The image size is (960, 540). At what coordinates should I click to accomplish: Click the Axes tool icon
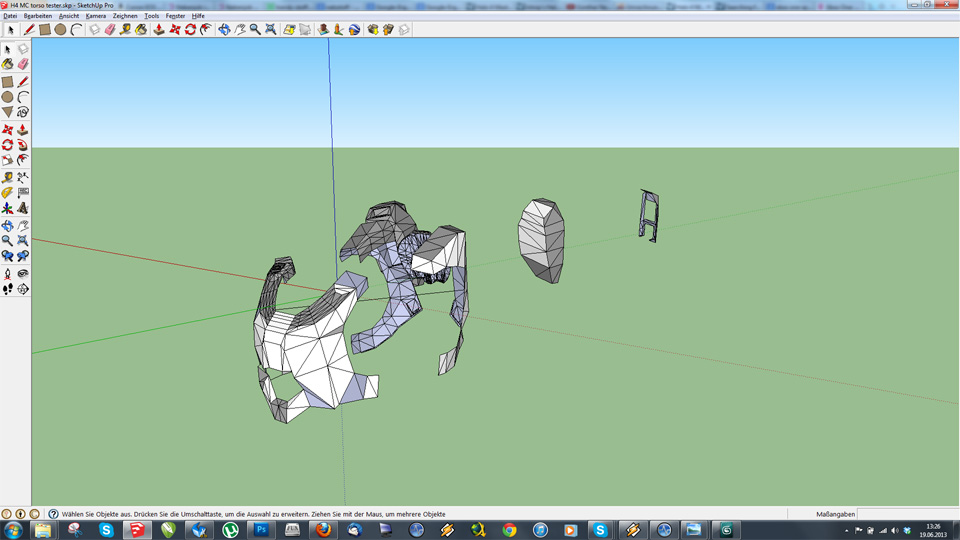point(7,208)
